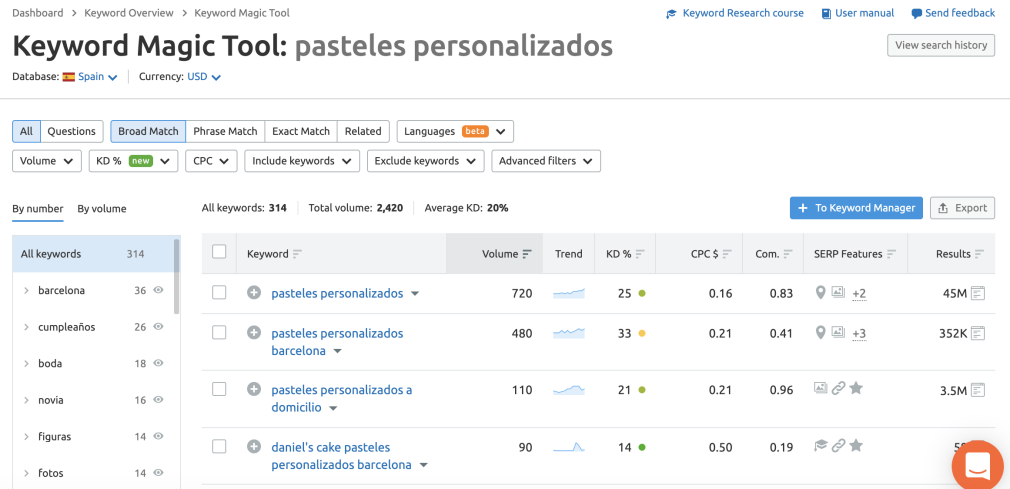Expand the barcelona keyword group

click(26, 291)
